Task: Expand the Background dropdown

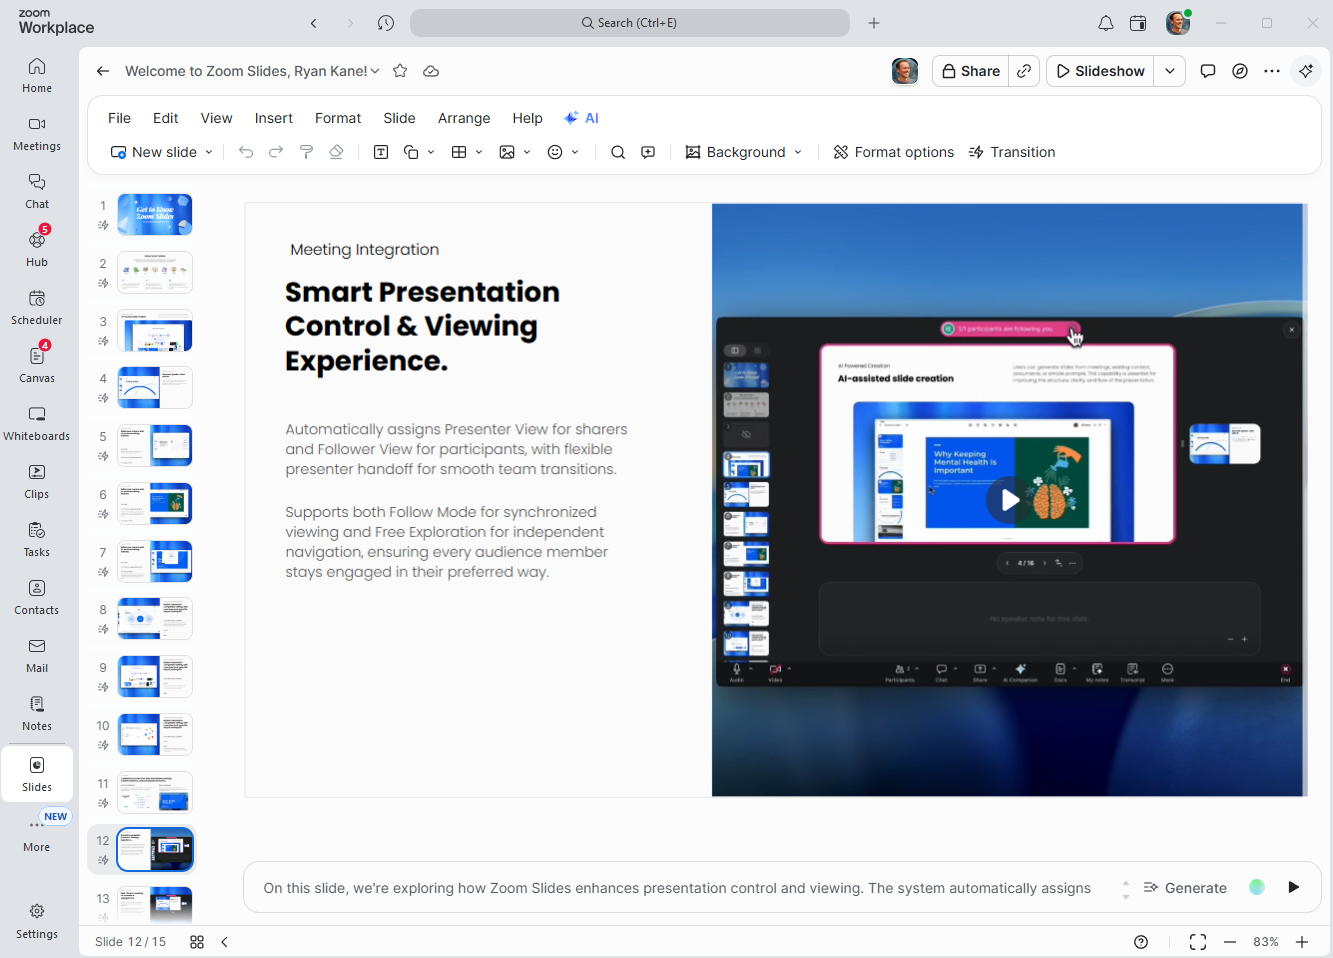Action: pos(798,152)
